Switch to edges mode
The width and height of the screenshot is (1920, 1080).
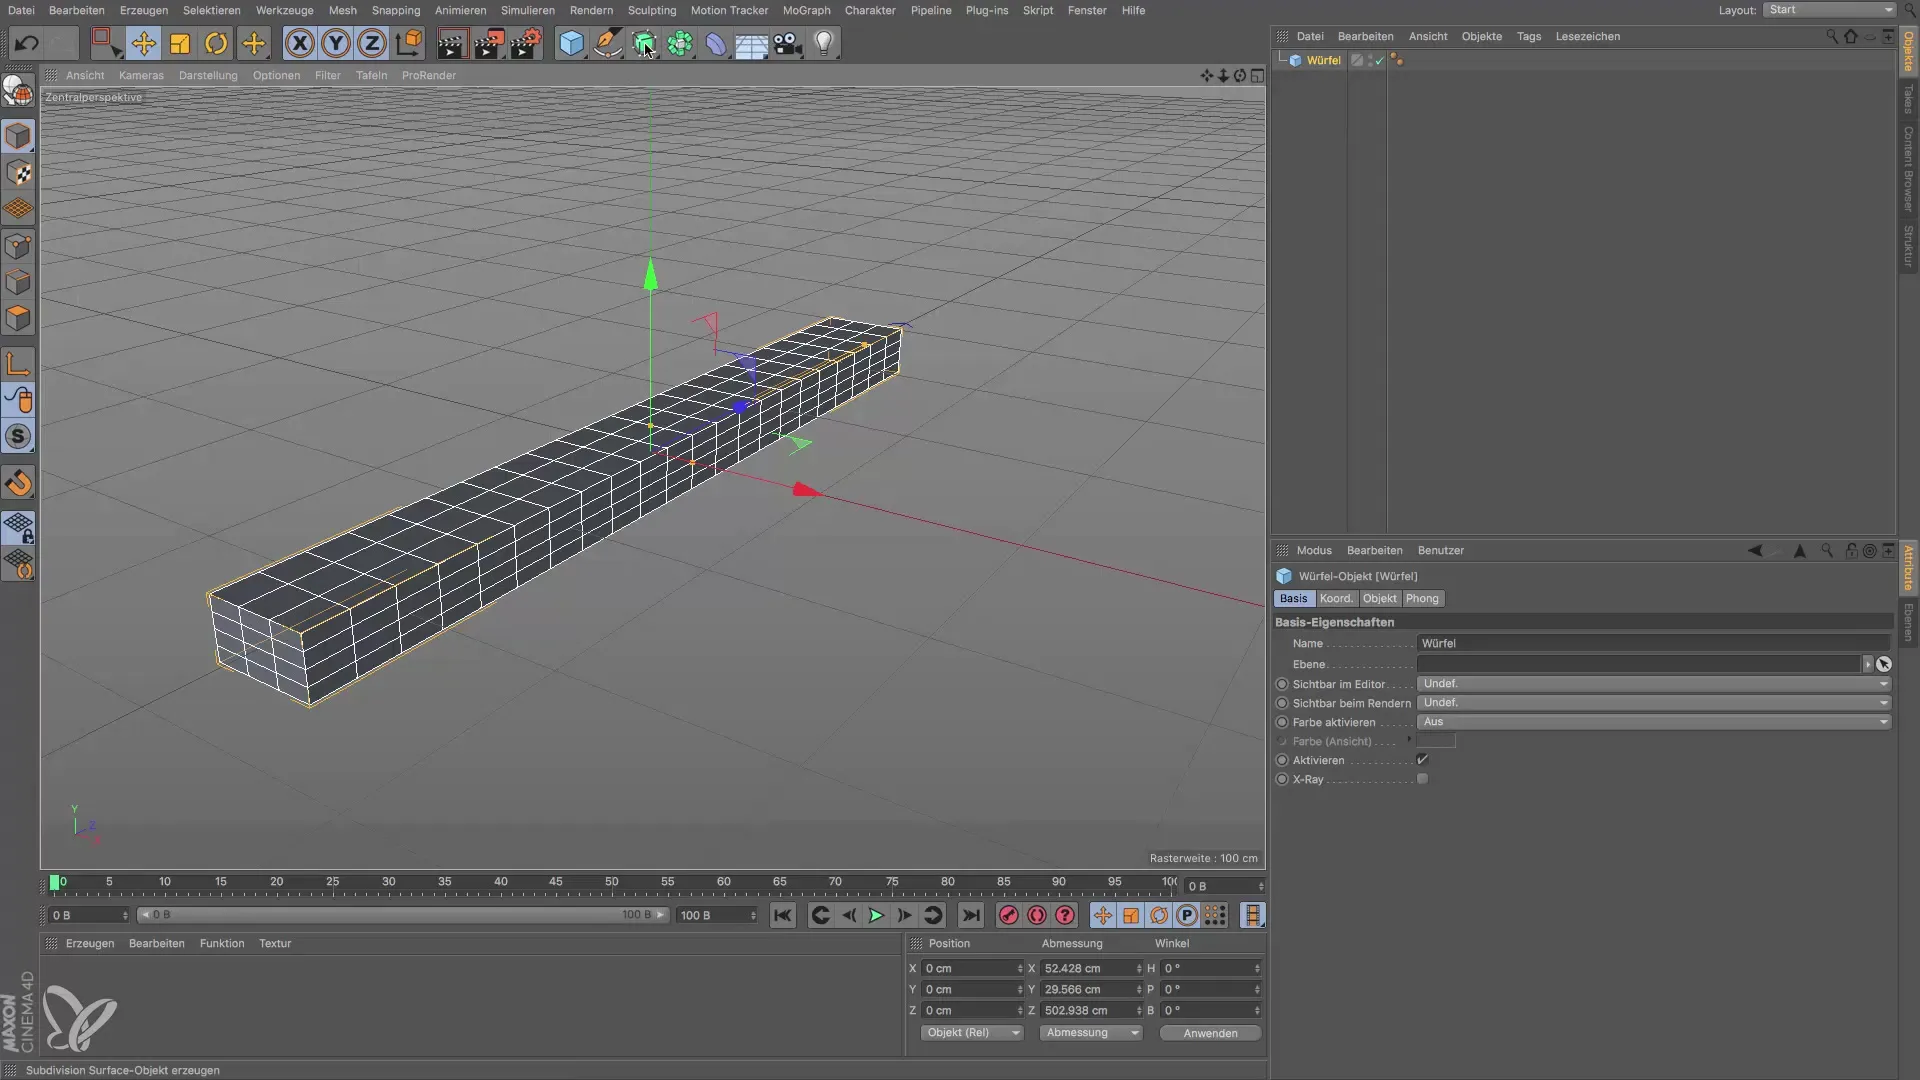click(x=18, y=282)
